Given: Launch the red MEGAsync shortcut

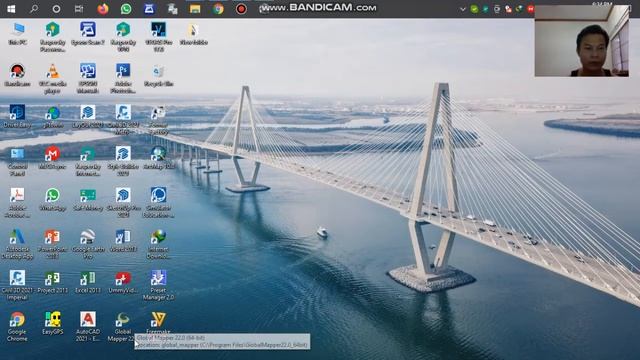Looking at the screenshot, I should tap(53, 158).
